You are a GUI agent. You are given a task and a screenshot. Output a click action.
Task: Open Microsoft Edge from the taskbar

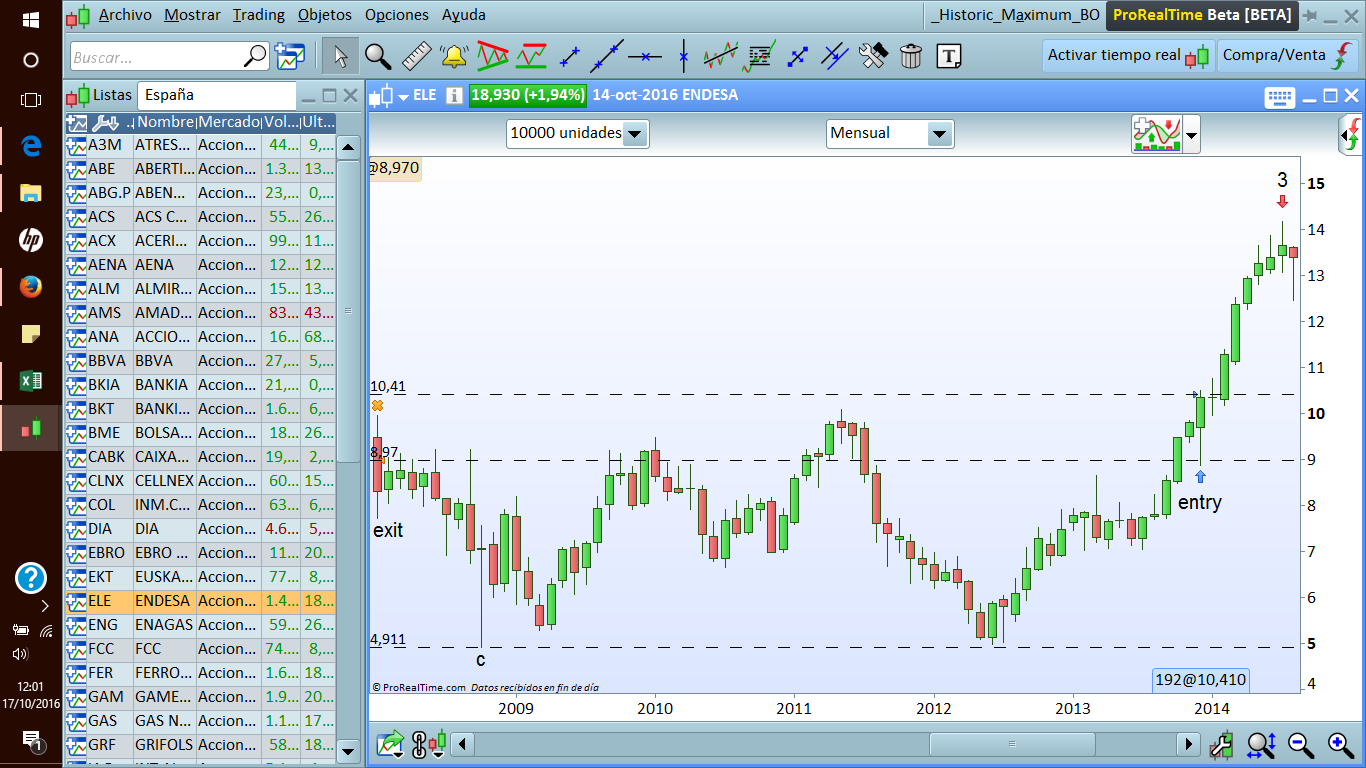pyautogui.click(x=31, y=146)
